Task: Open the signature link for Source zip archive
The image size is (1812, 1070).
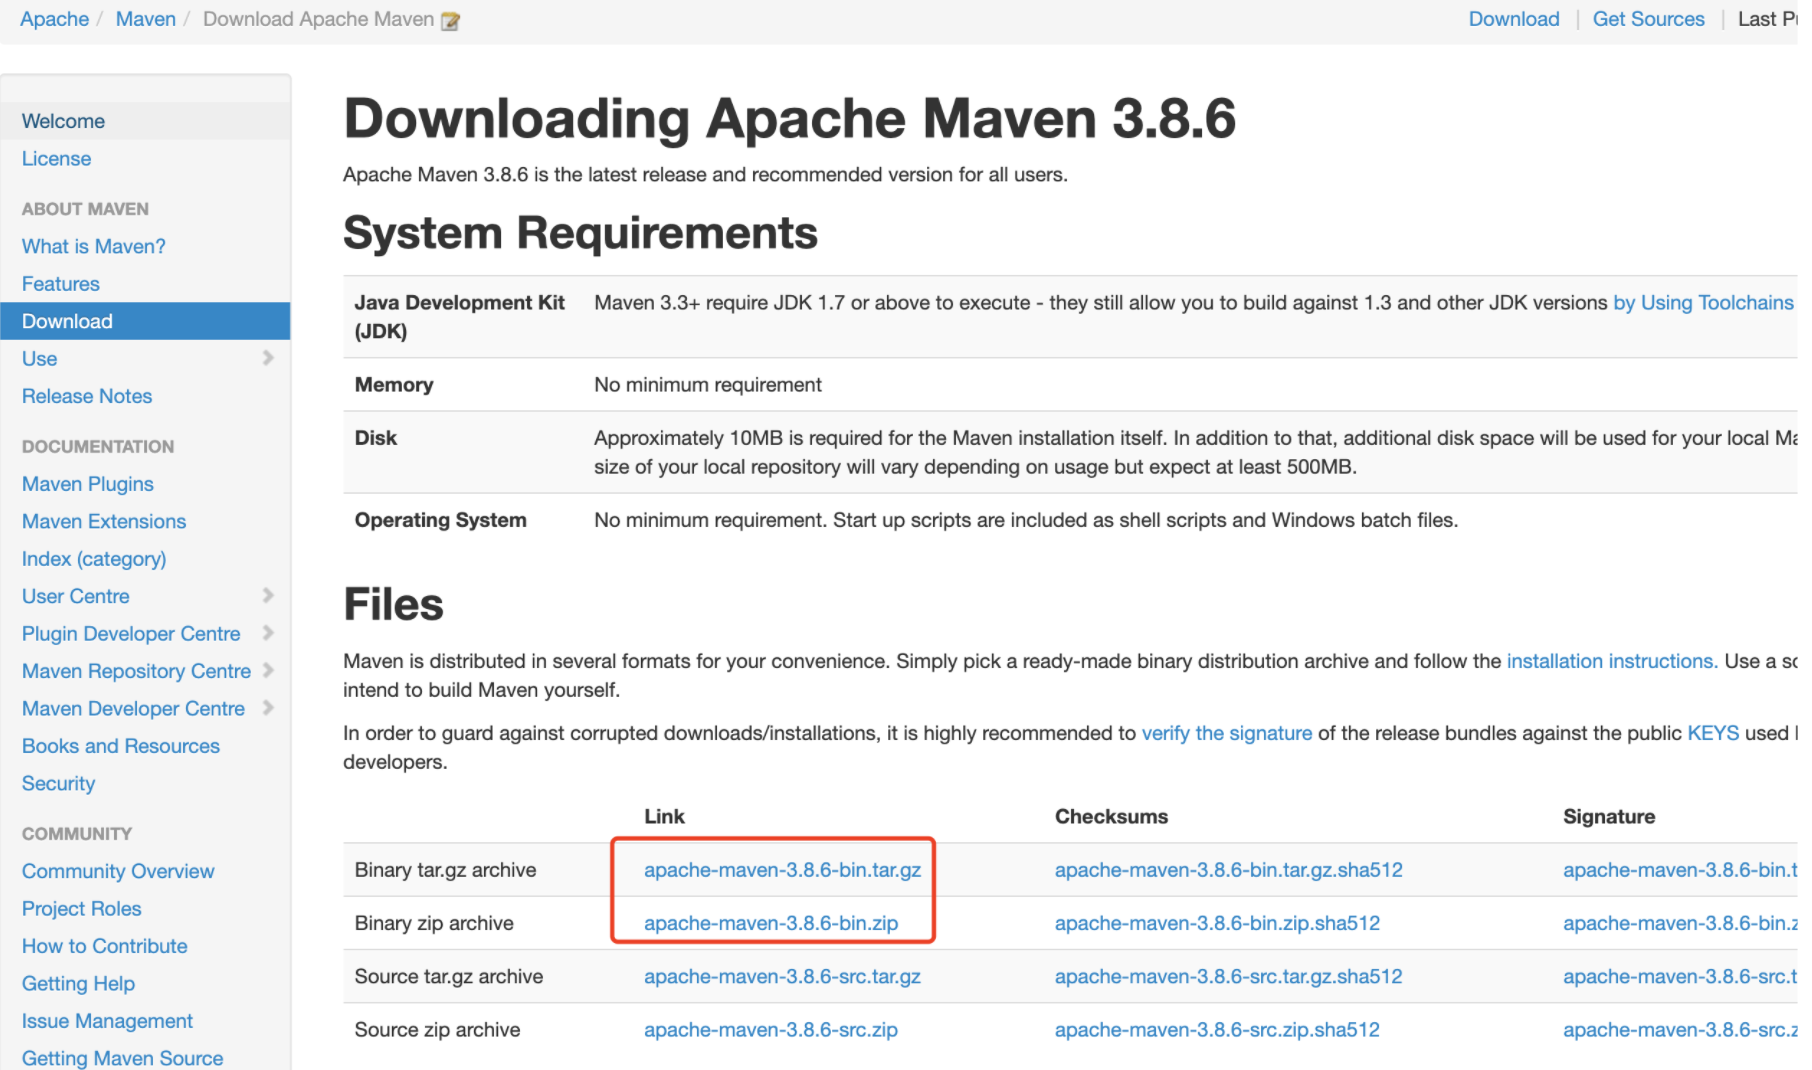Action: click(1680, 1030)
